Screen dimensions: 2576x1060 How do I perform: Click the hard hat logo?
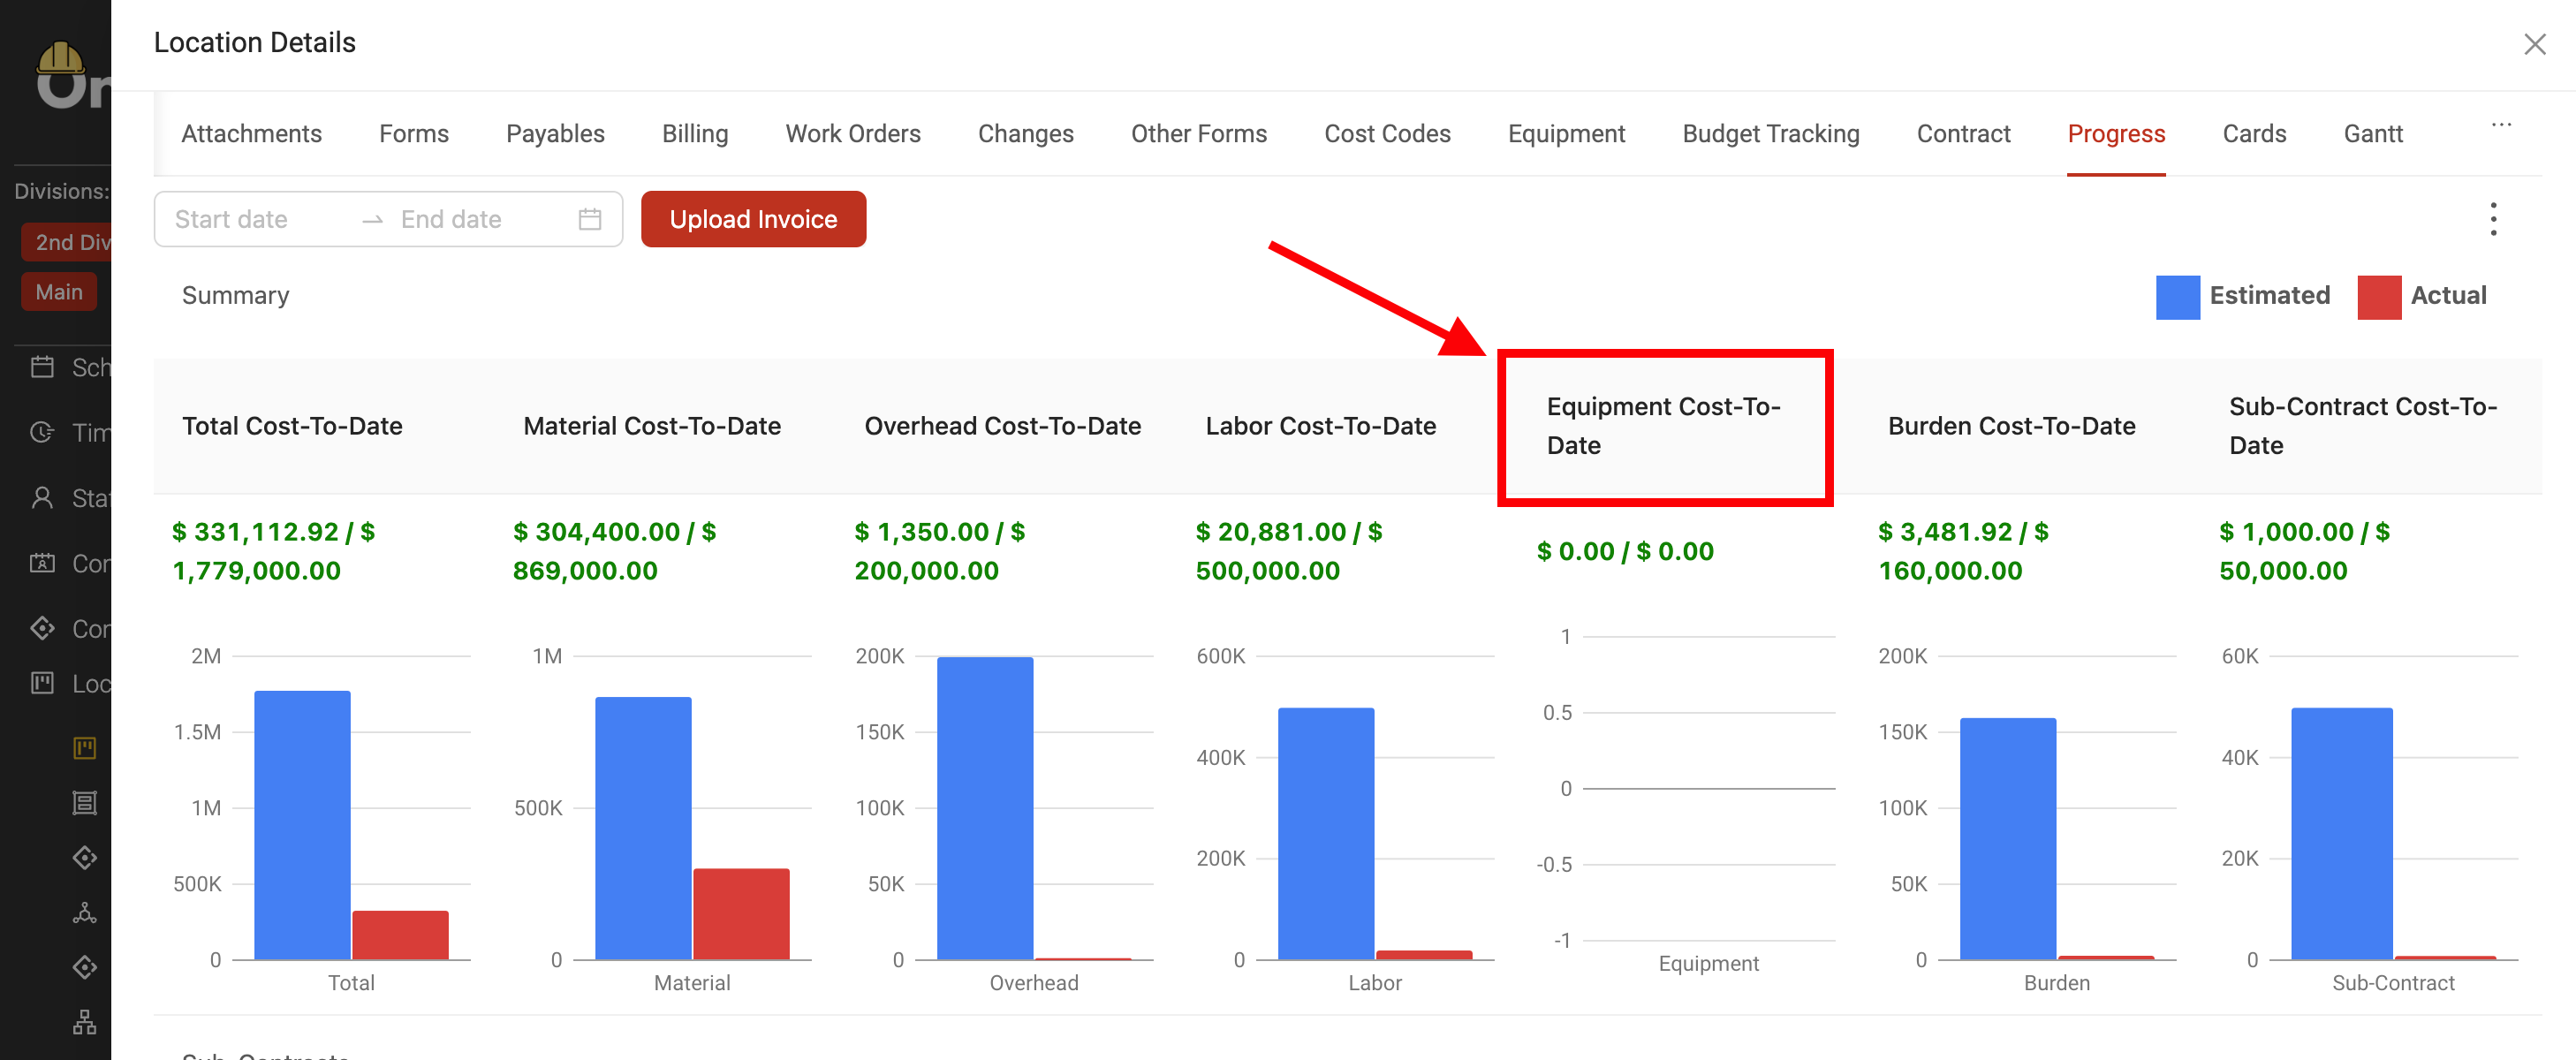pos(60,57)
